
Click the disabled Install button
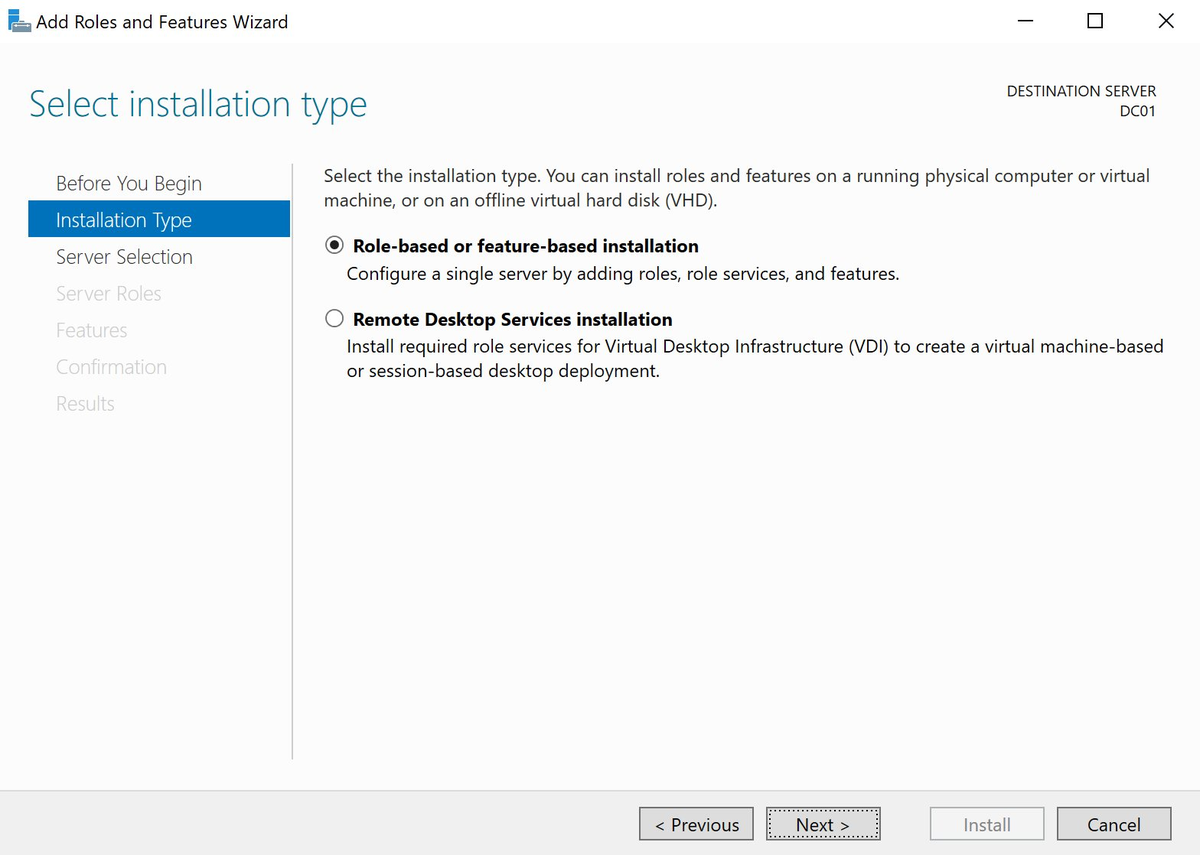(986, 823)
